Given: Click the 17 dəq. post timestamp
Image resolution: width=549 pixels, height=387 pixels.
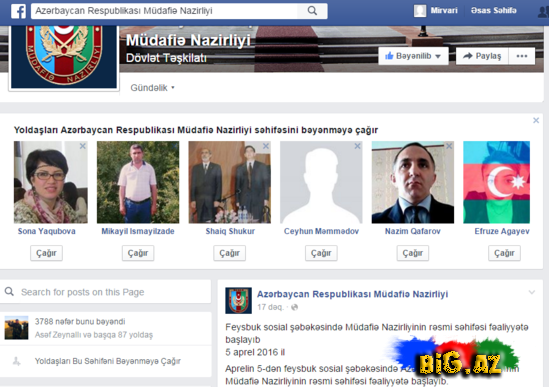Looking at the screenshot, I should 270,307.
